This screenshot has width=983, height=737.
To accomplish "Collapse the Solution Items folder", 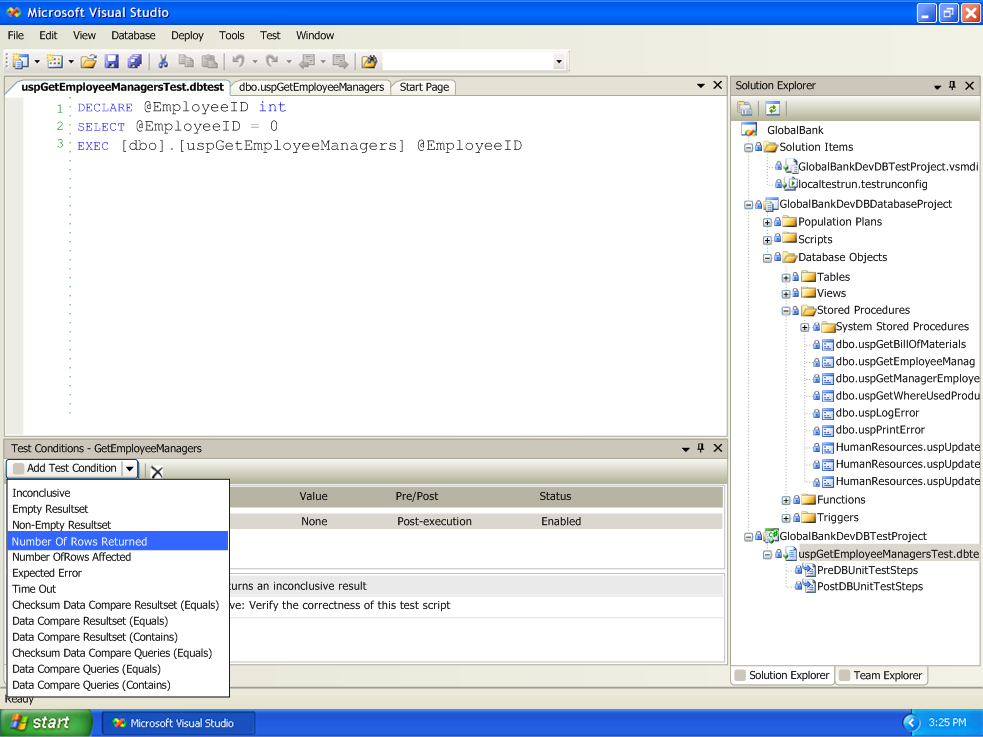I will click(748, 148).
